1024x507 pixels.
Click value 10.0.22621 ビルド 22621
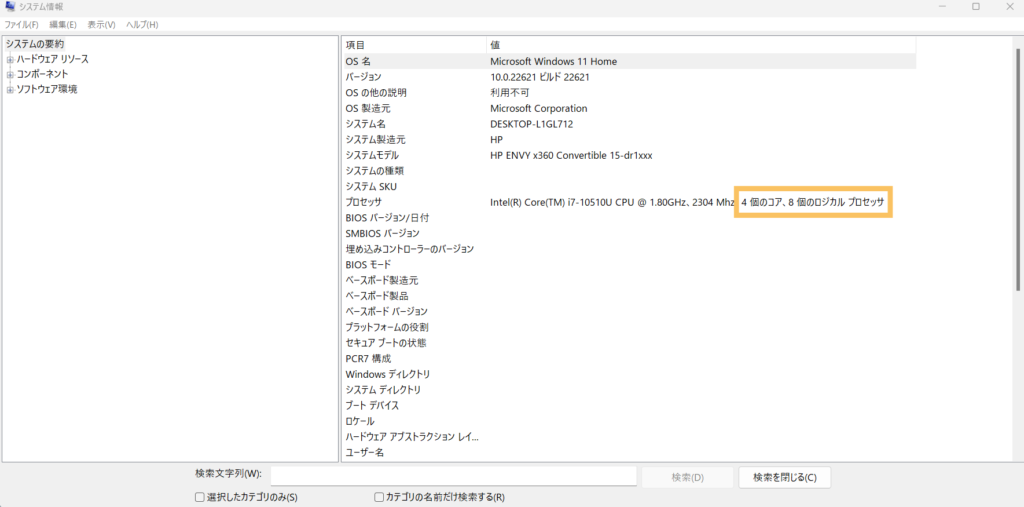(x=540, y=77)
